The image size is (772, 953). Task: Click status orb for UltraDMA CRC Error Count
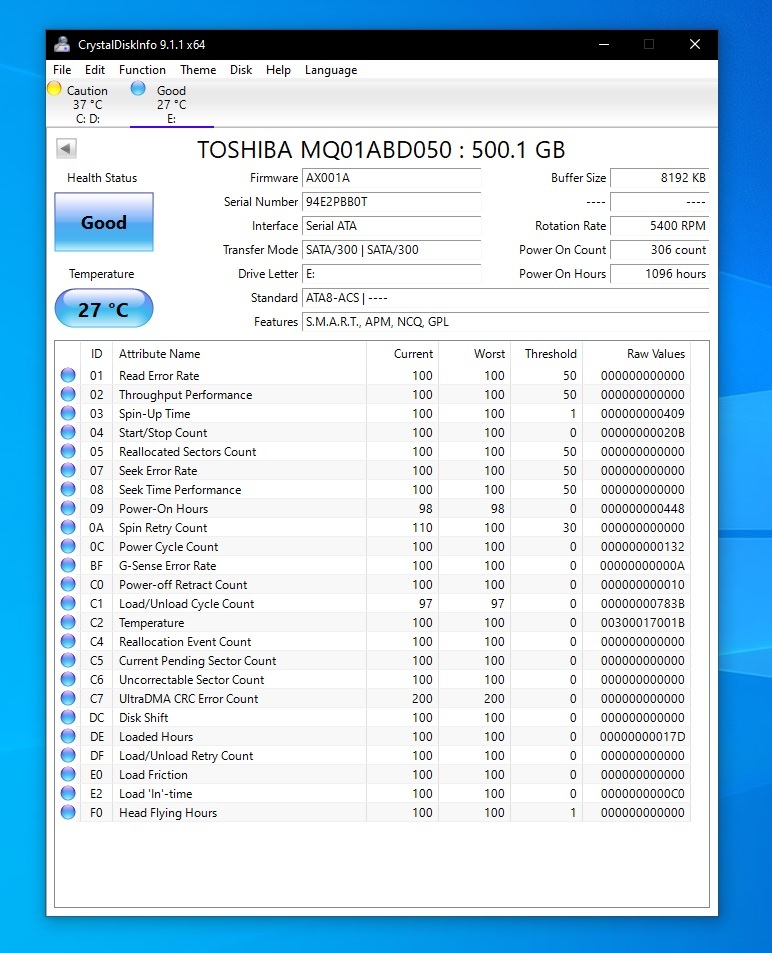tap(68, 698)
